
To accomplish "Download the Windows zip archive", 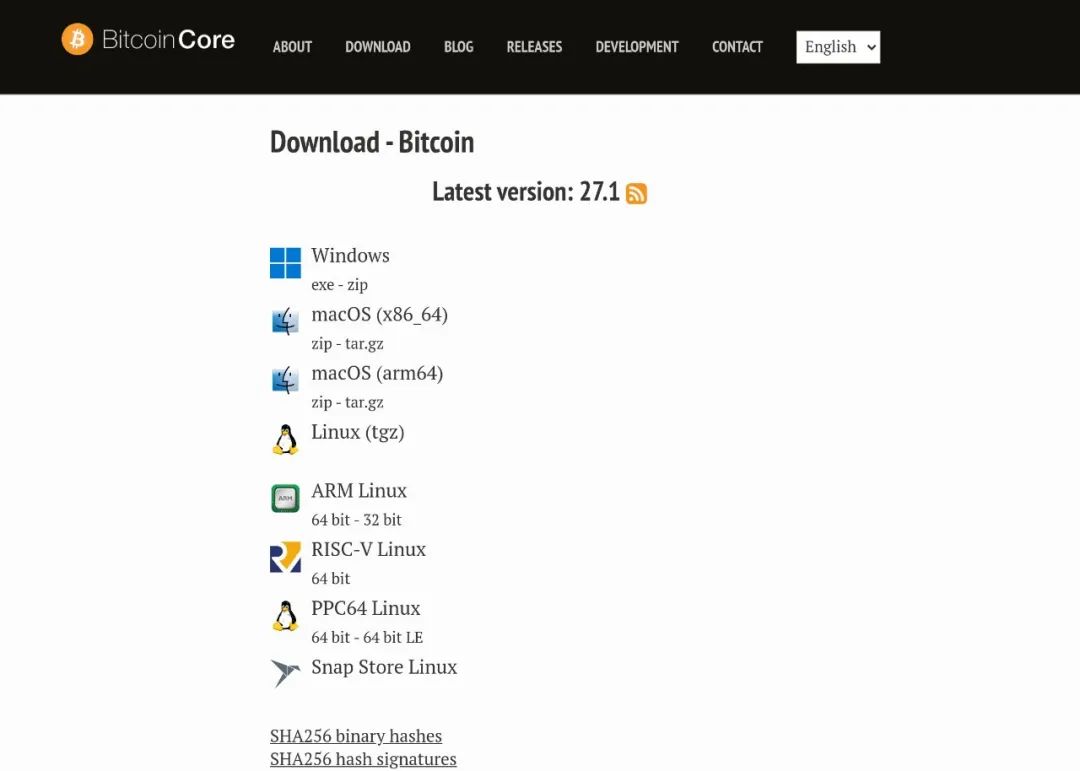I will click(357, 285).
